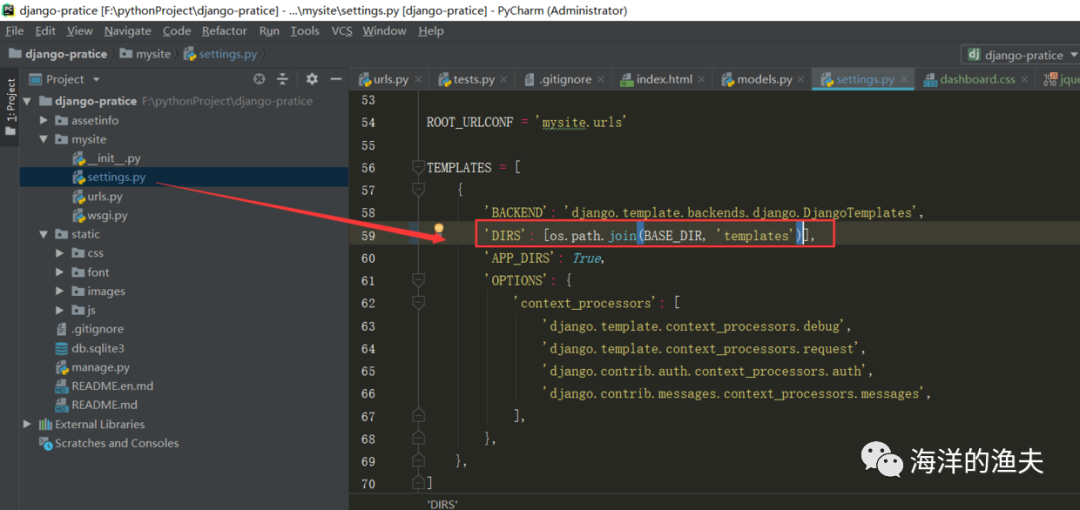The width and height of the screenshot is (1080, 510).
Task: Click the locate/scroll from source icon
Action: [259, 79]
